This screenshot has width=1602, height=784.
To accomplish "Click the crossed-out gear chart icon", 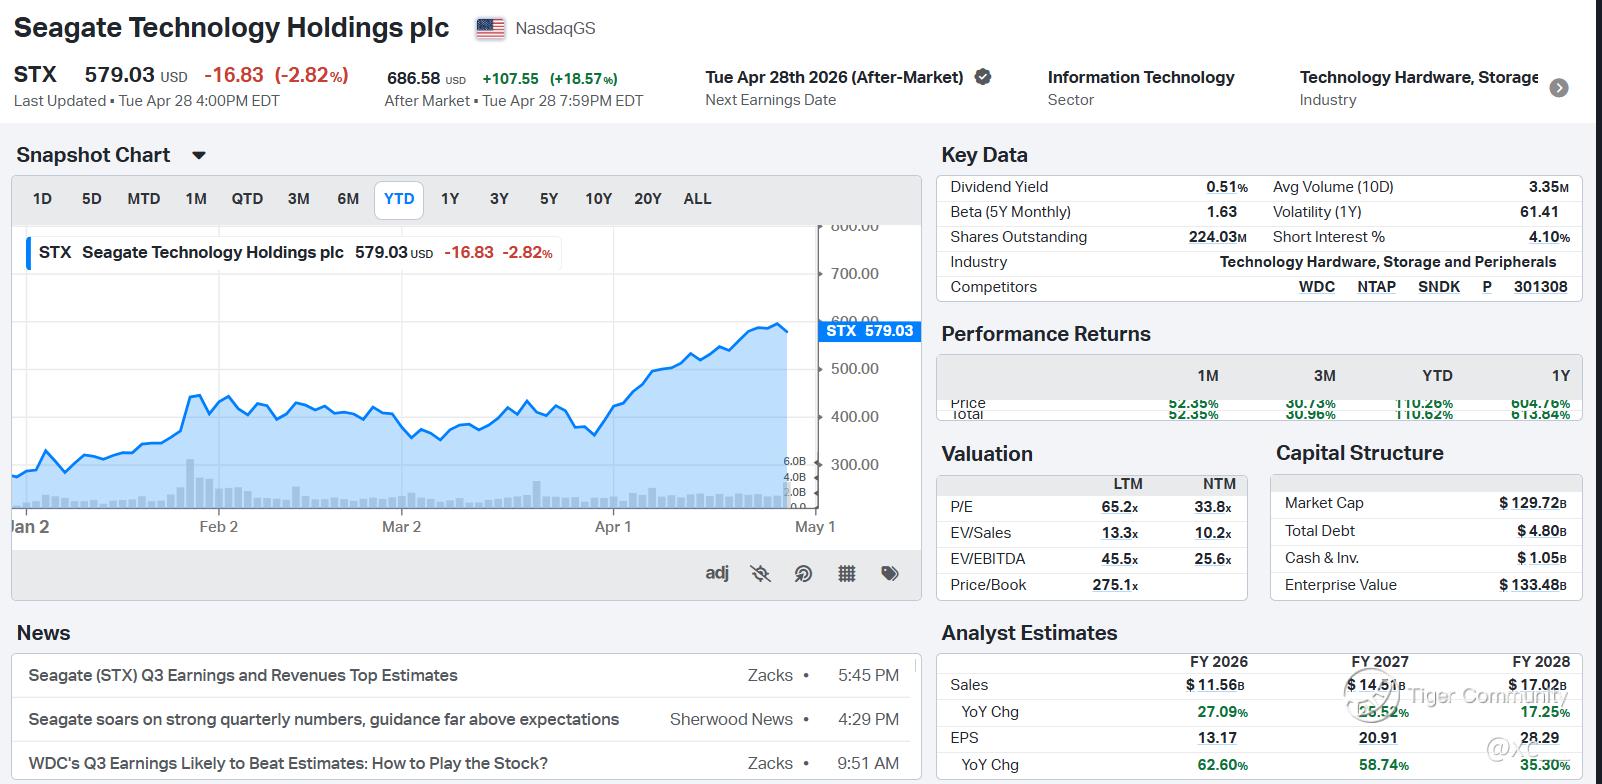I will [x=761, y=573].
